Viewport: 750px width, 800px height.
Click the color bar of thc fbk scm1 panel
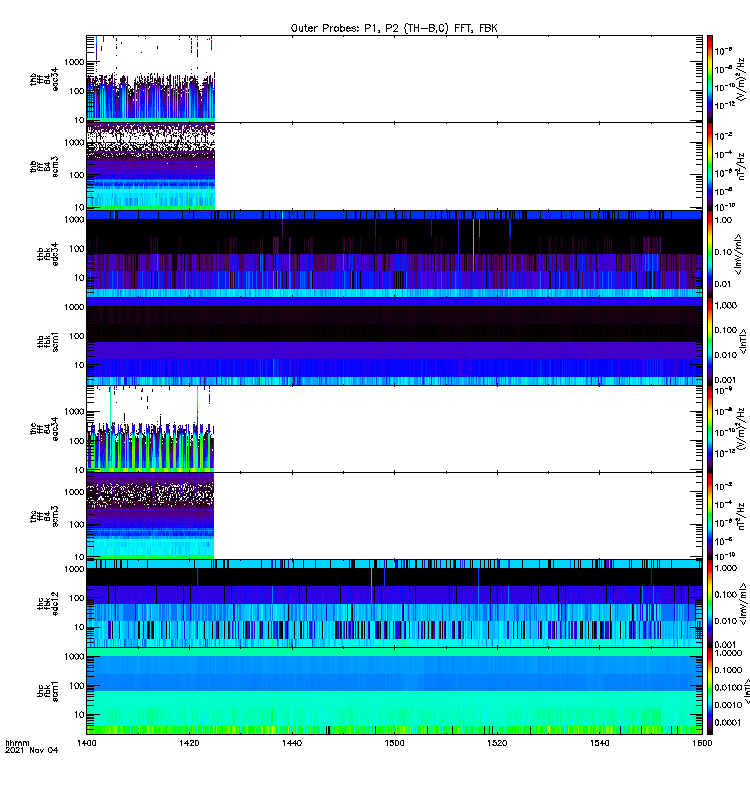point(710,691)
